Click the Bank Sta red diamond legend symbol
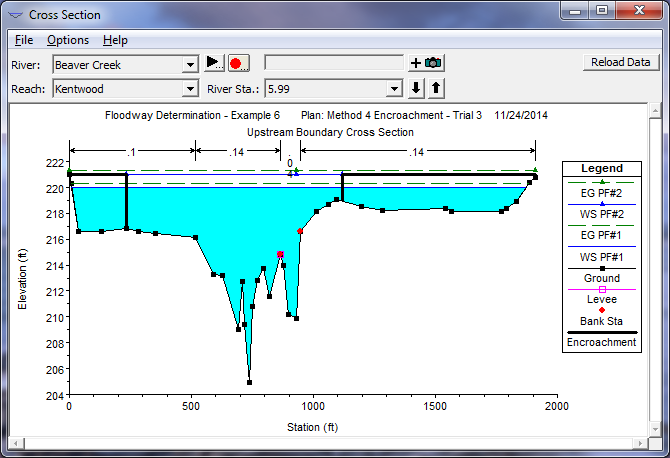The height and width of the screenshot is (458, 670). [x=602, y=310]
